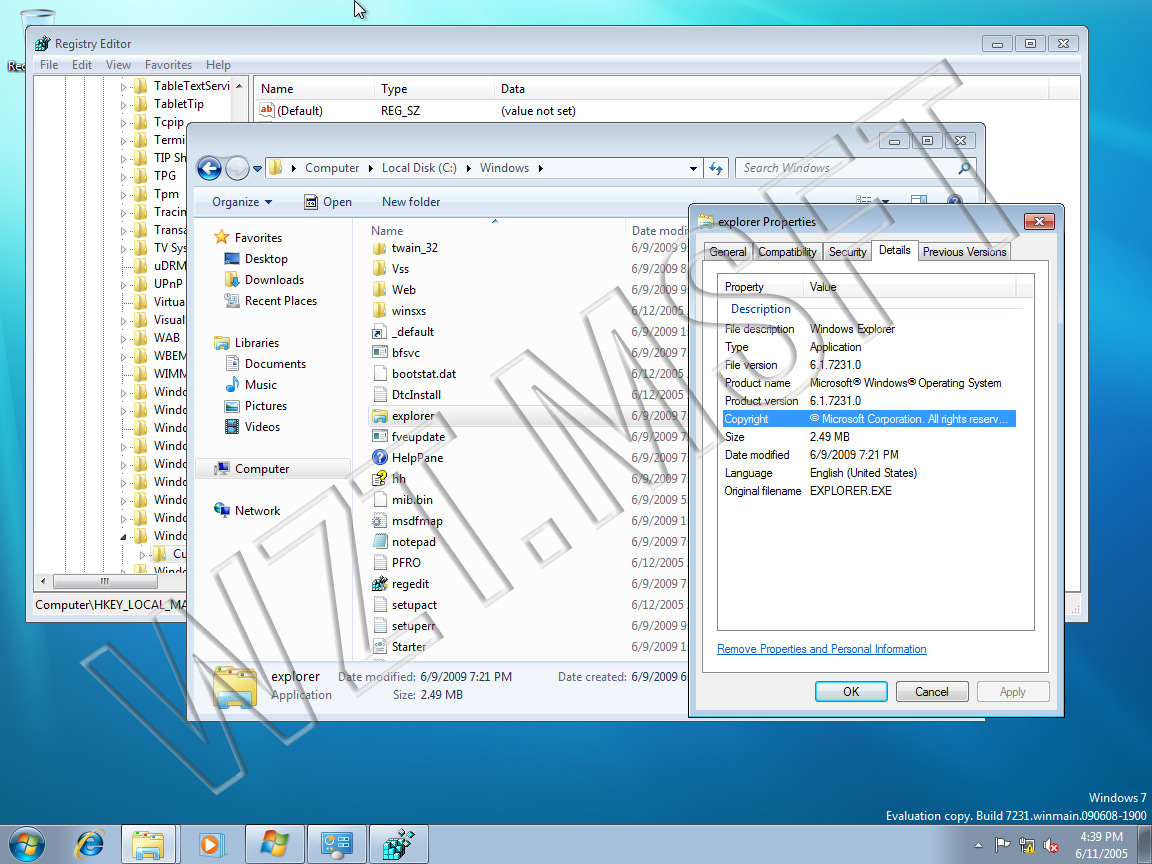
Task: Click the taskbar clock showing 4:39 PM
Action: (x=1101, y=845)
